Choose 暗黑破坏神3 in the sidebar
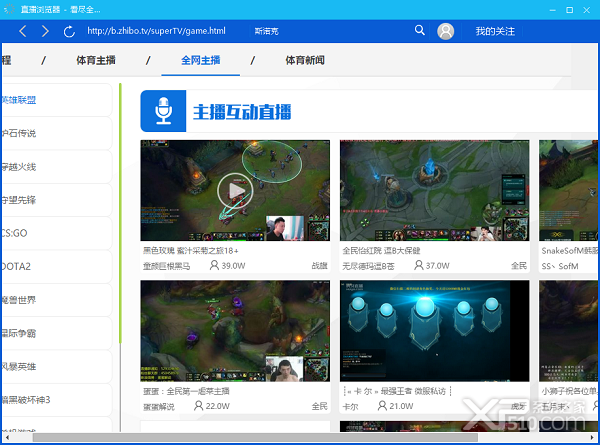This screenshot has height=445, width=600. pyautogui.click(x=57, y=400)
